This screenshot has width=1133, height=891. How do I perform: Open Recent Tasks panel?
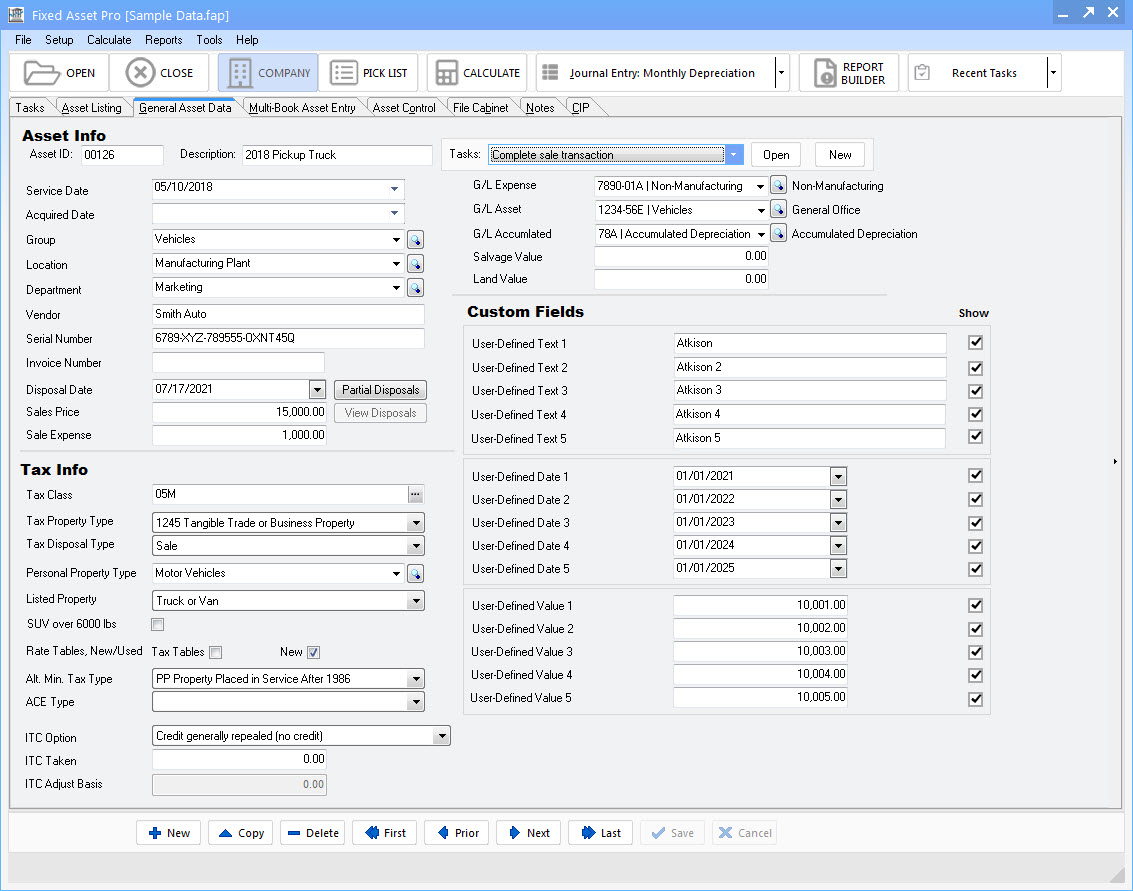click(984, 72)
